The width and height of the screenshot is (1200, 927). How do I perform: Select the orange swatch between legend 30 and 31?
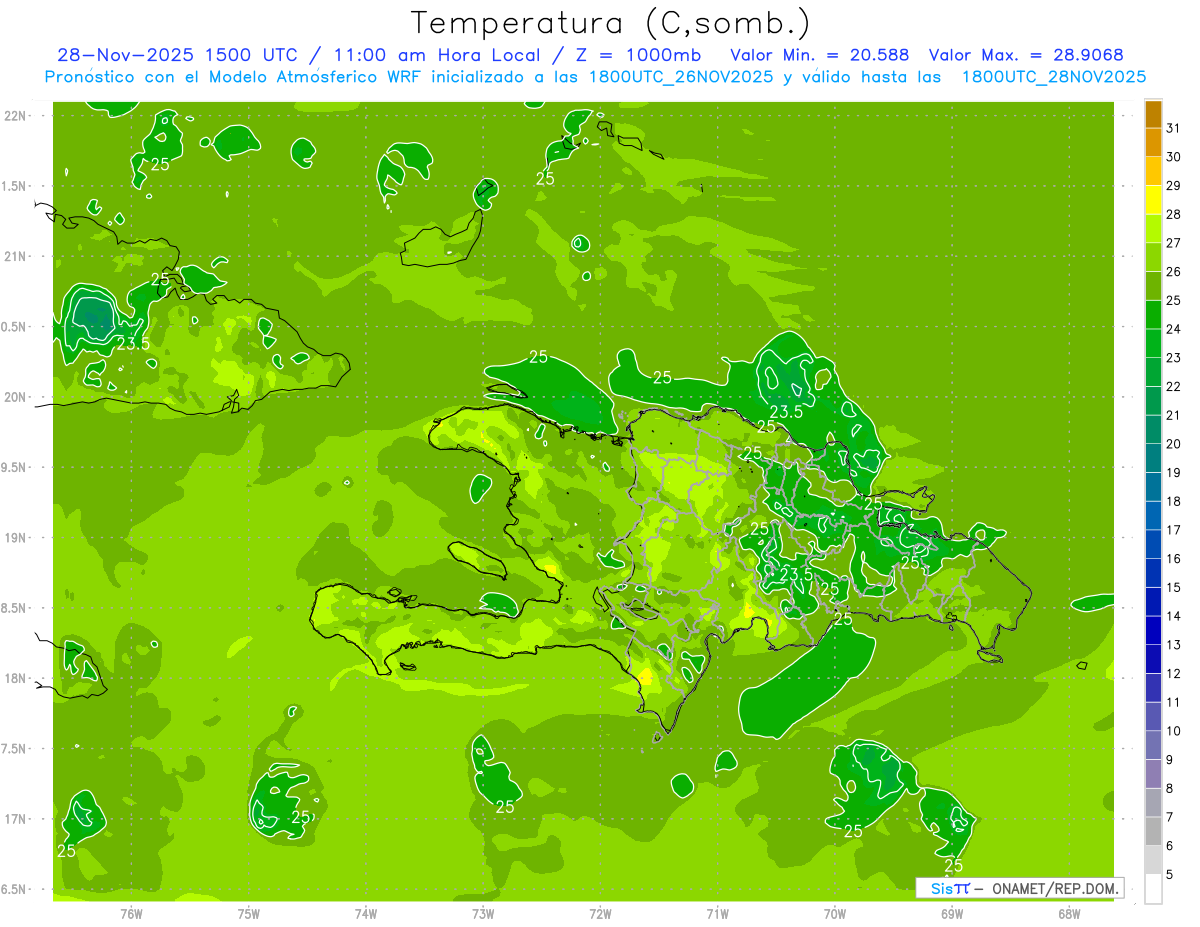coord(1153,142)
